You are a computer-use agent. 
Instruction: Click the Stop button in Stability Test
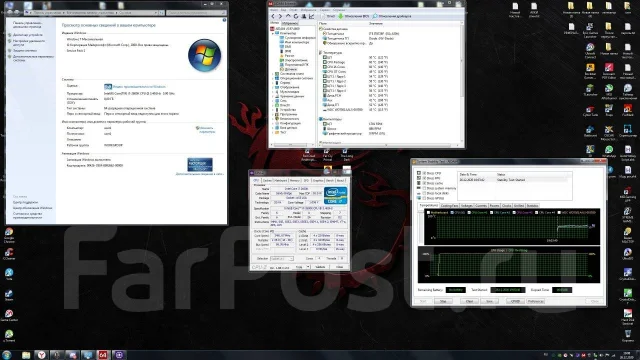(443, 301)
